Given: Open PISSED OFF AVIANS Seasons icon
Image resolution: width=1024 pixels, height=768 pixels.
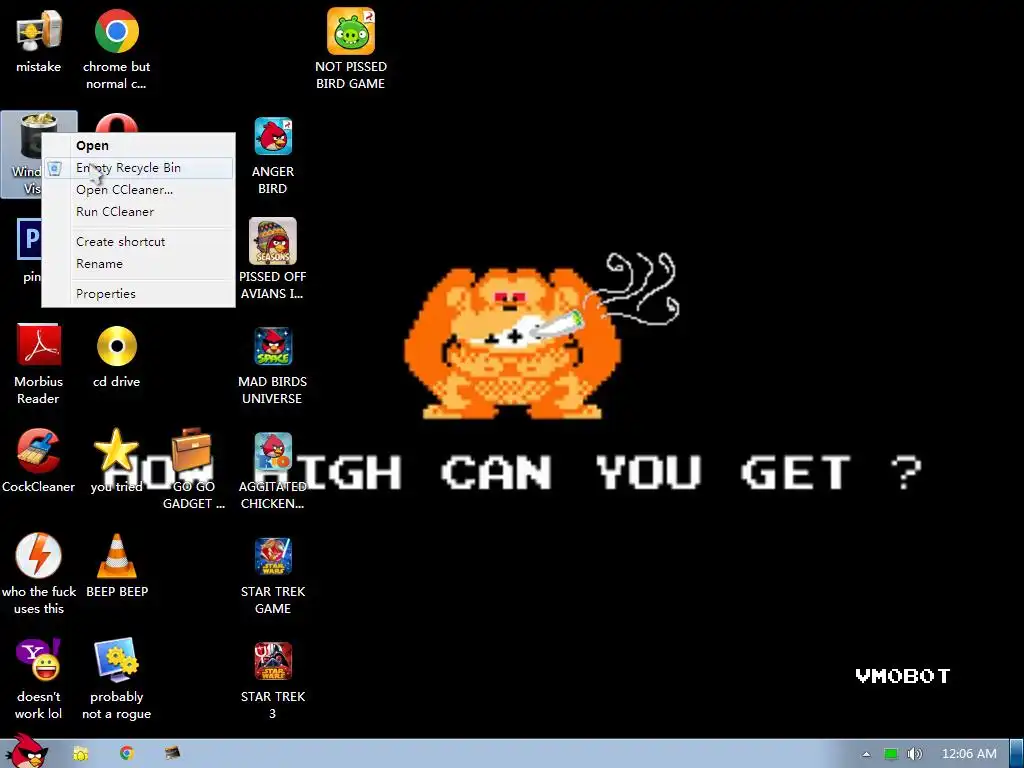Looking at the screenshot, I should (273, 241).
